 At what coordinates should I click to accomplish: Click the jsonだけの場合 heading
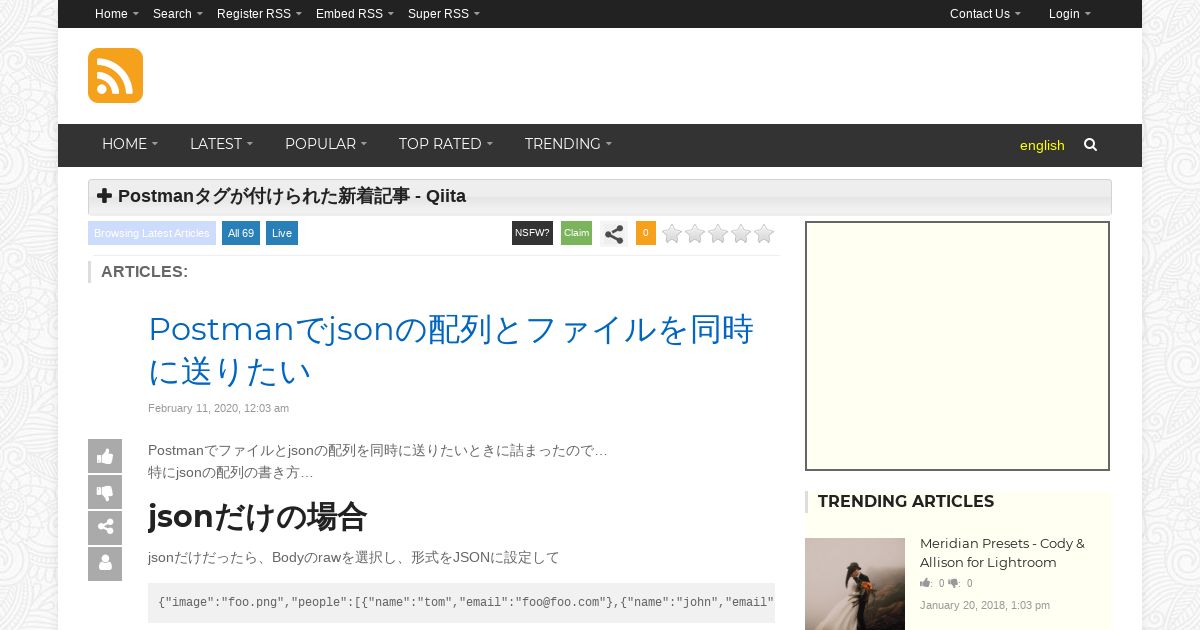[x=258, y=517]
